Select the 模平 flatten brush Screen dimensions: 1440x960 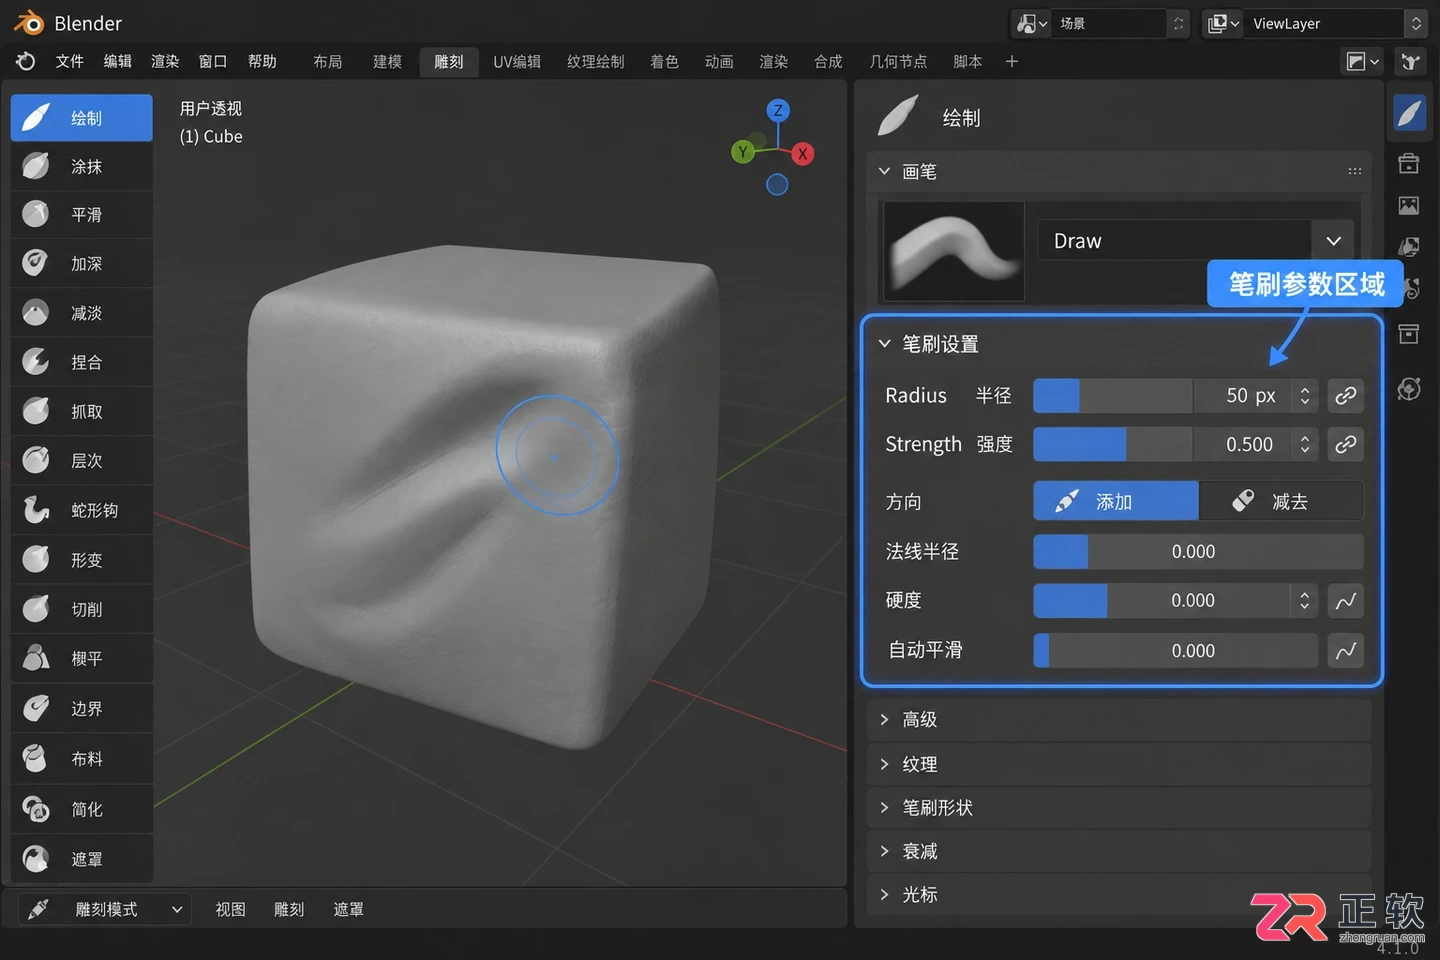click(81, 659)
